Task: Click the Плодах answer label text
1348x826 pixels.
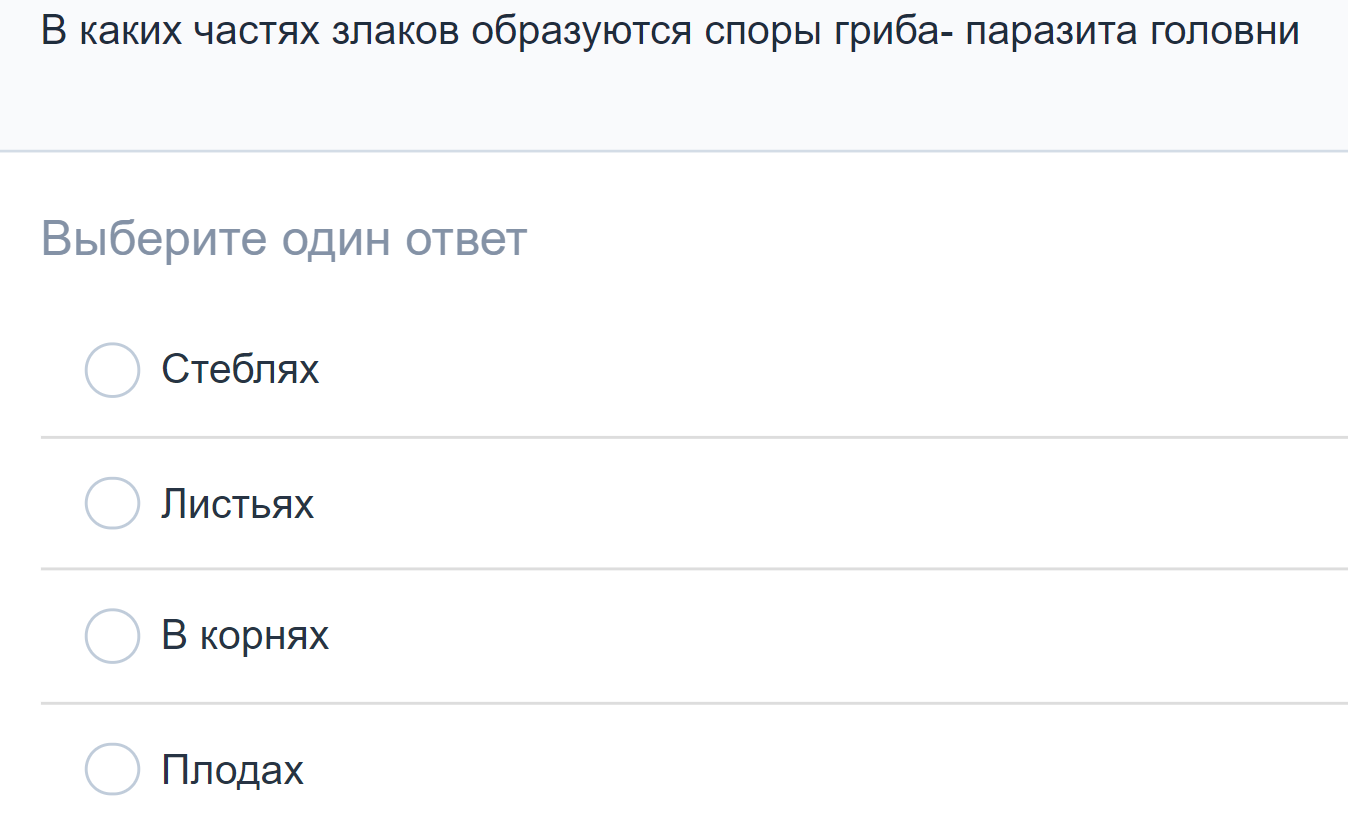Action: [233, 770]
